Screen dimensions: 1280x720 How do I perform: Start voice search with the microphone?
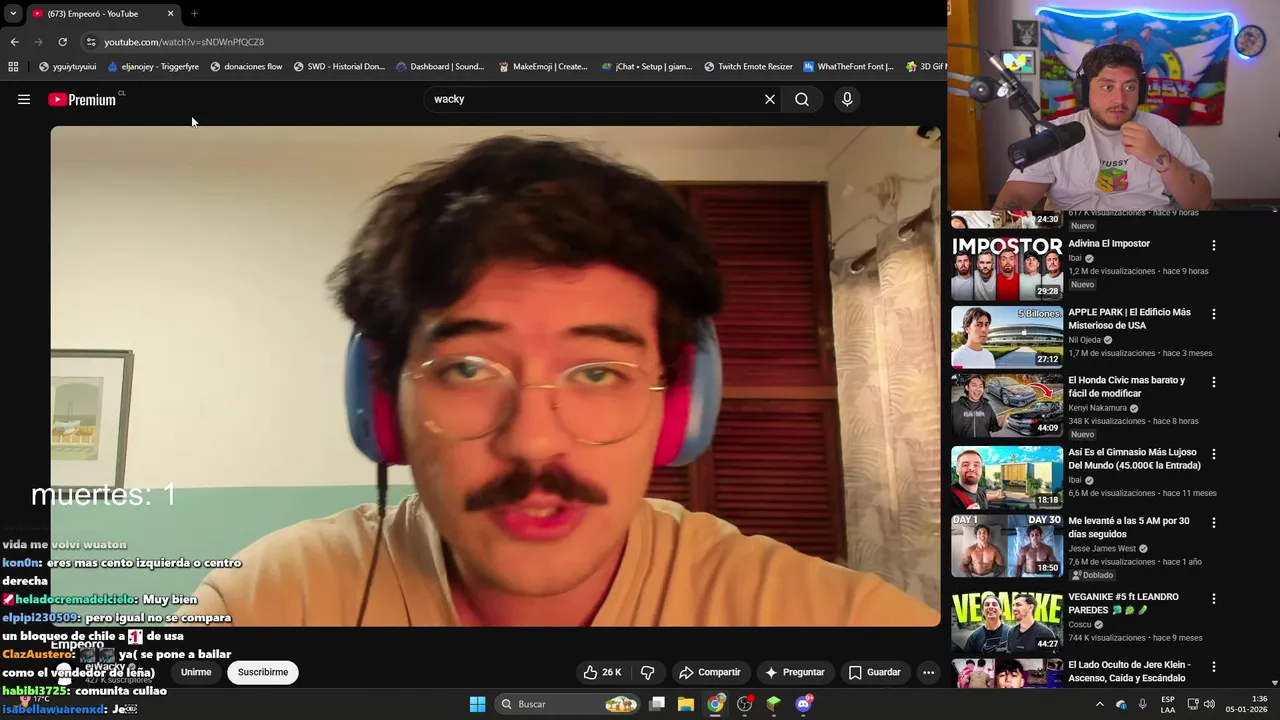click(x=847, y=99)
